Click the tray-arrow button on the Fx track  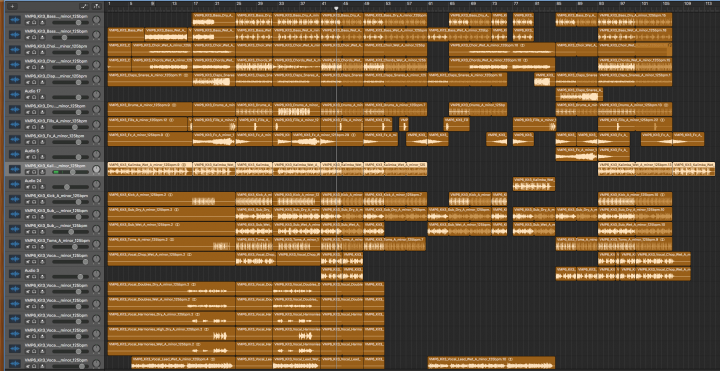point(42,142)
